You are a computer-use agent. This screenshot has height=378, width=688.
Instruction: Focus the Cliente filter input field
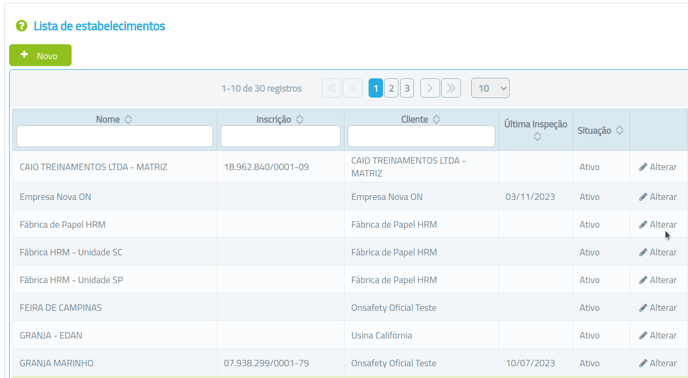pyautogui.click(x=421, y=136)
